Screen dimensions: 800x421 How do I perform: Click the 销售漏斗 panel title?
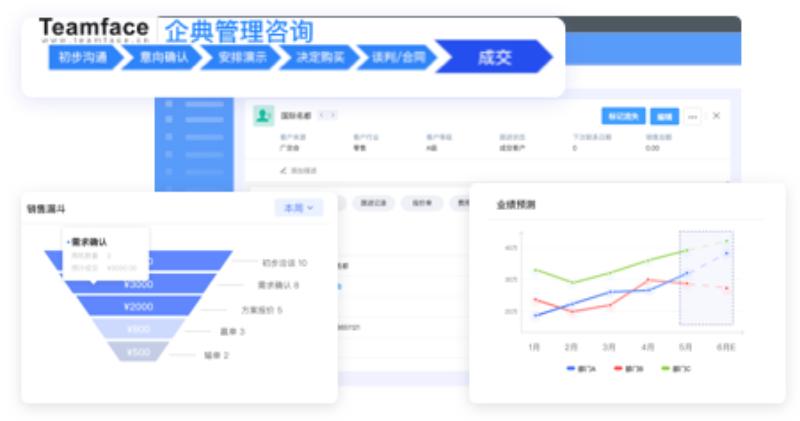click(46, 209)
